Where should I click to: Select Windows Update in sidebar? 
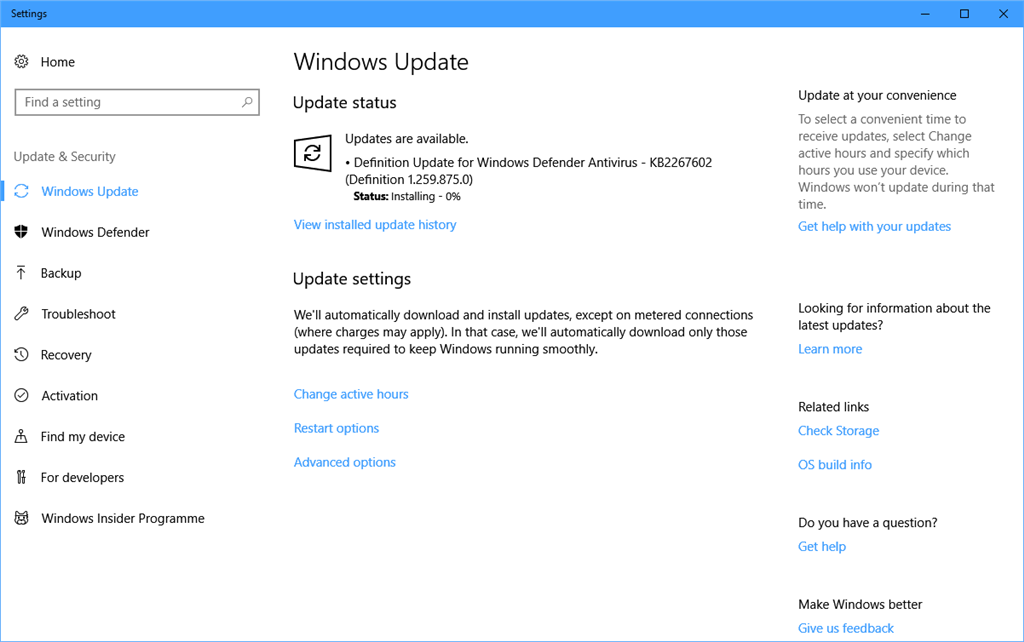coord(89,191)
